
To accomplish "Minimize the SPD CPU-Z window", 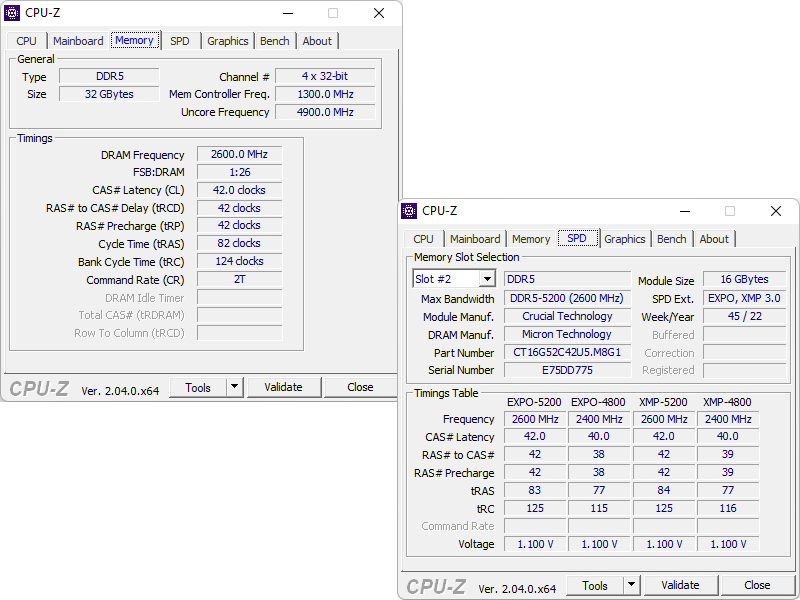I will coord(685,211).
